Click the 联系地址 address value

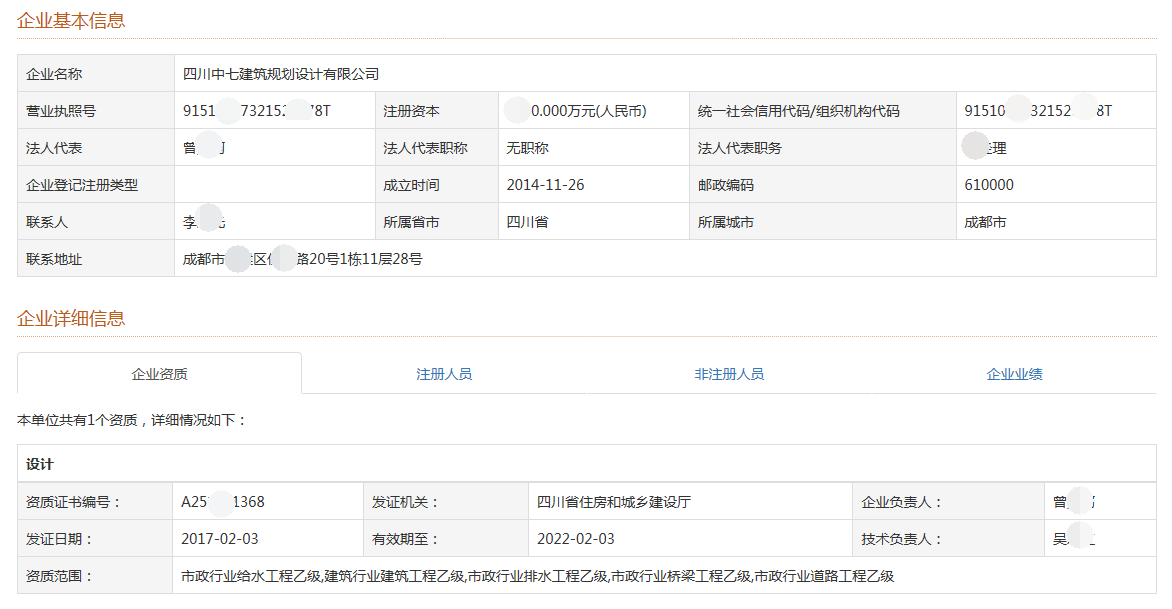point(302,259)
